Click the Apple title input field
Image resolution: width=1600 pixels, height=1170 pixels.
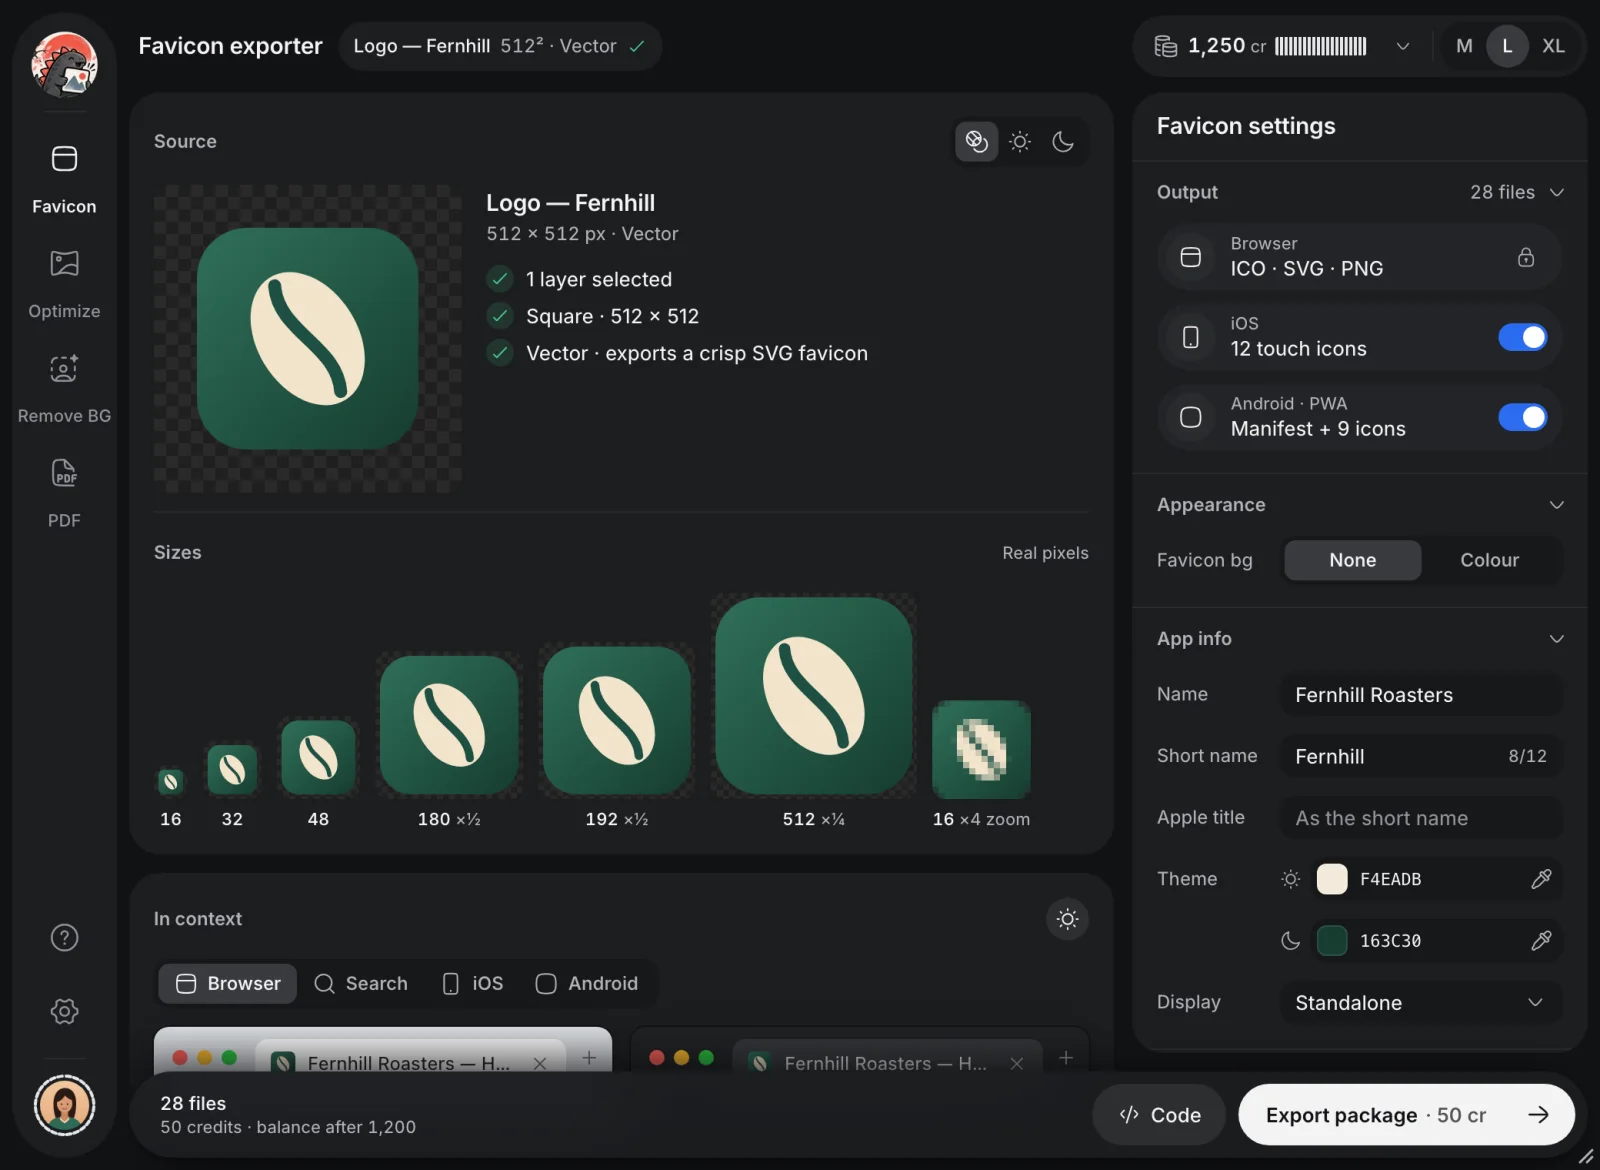click(x=1420, y=818)
